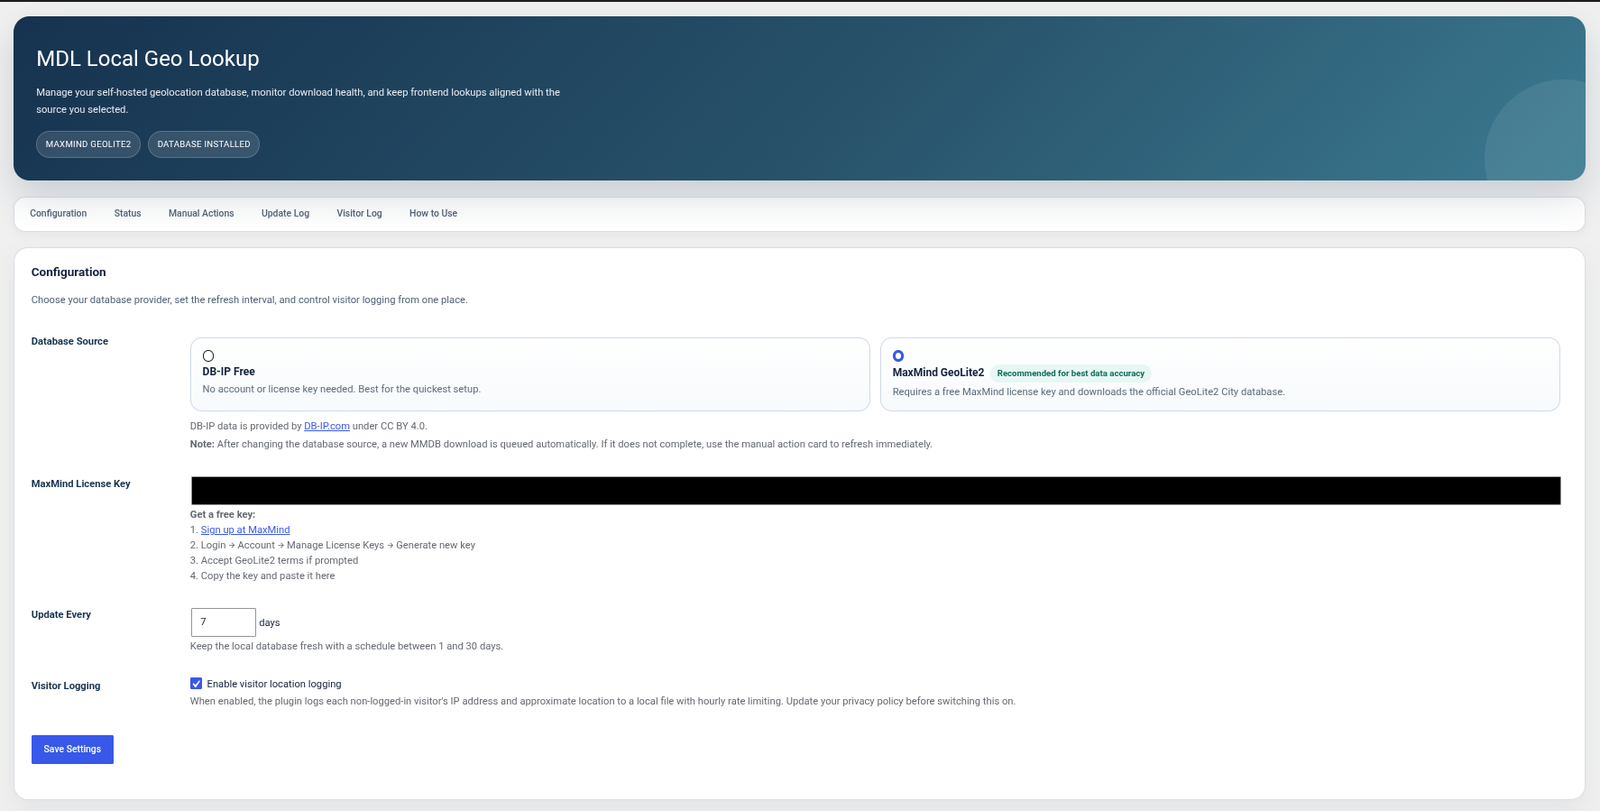Select the DB-IP Free radio button

pos(208,356)
